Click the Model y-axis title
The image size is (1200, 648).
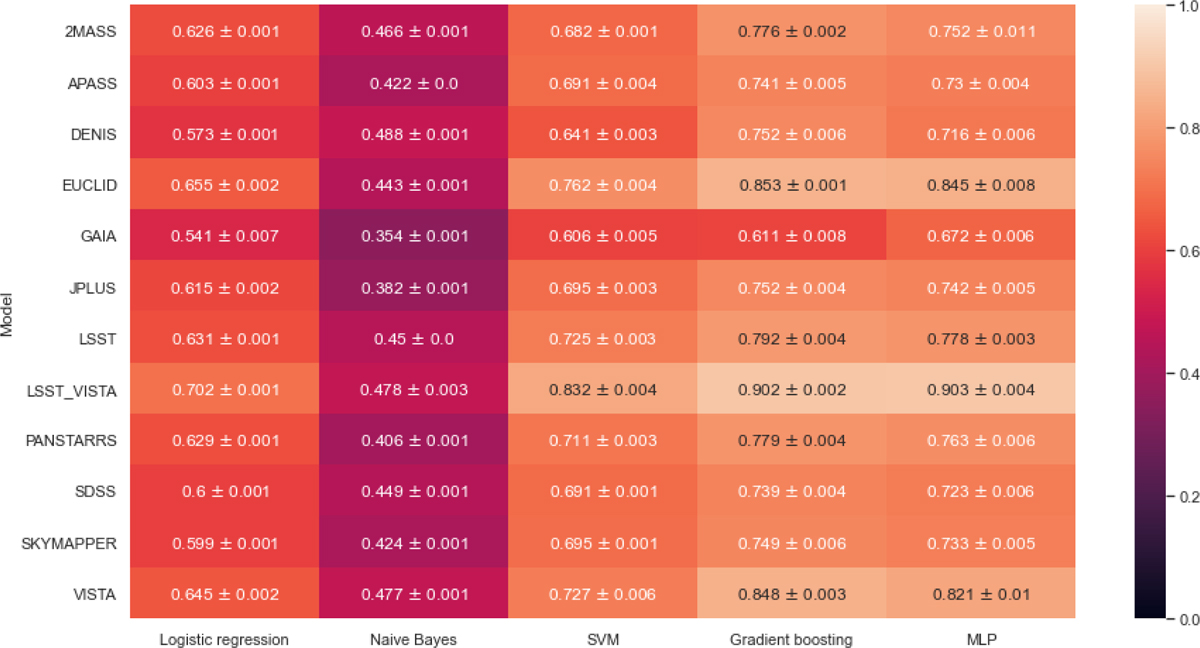[x=9, y=313]
